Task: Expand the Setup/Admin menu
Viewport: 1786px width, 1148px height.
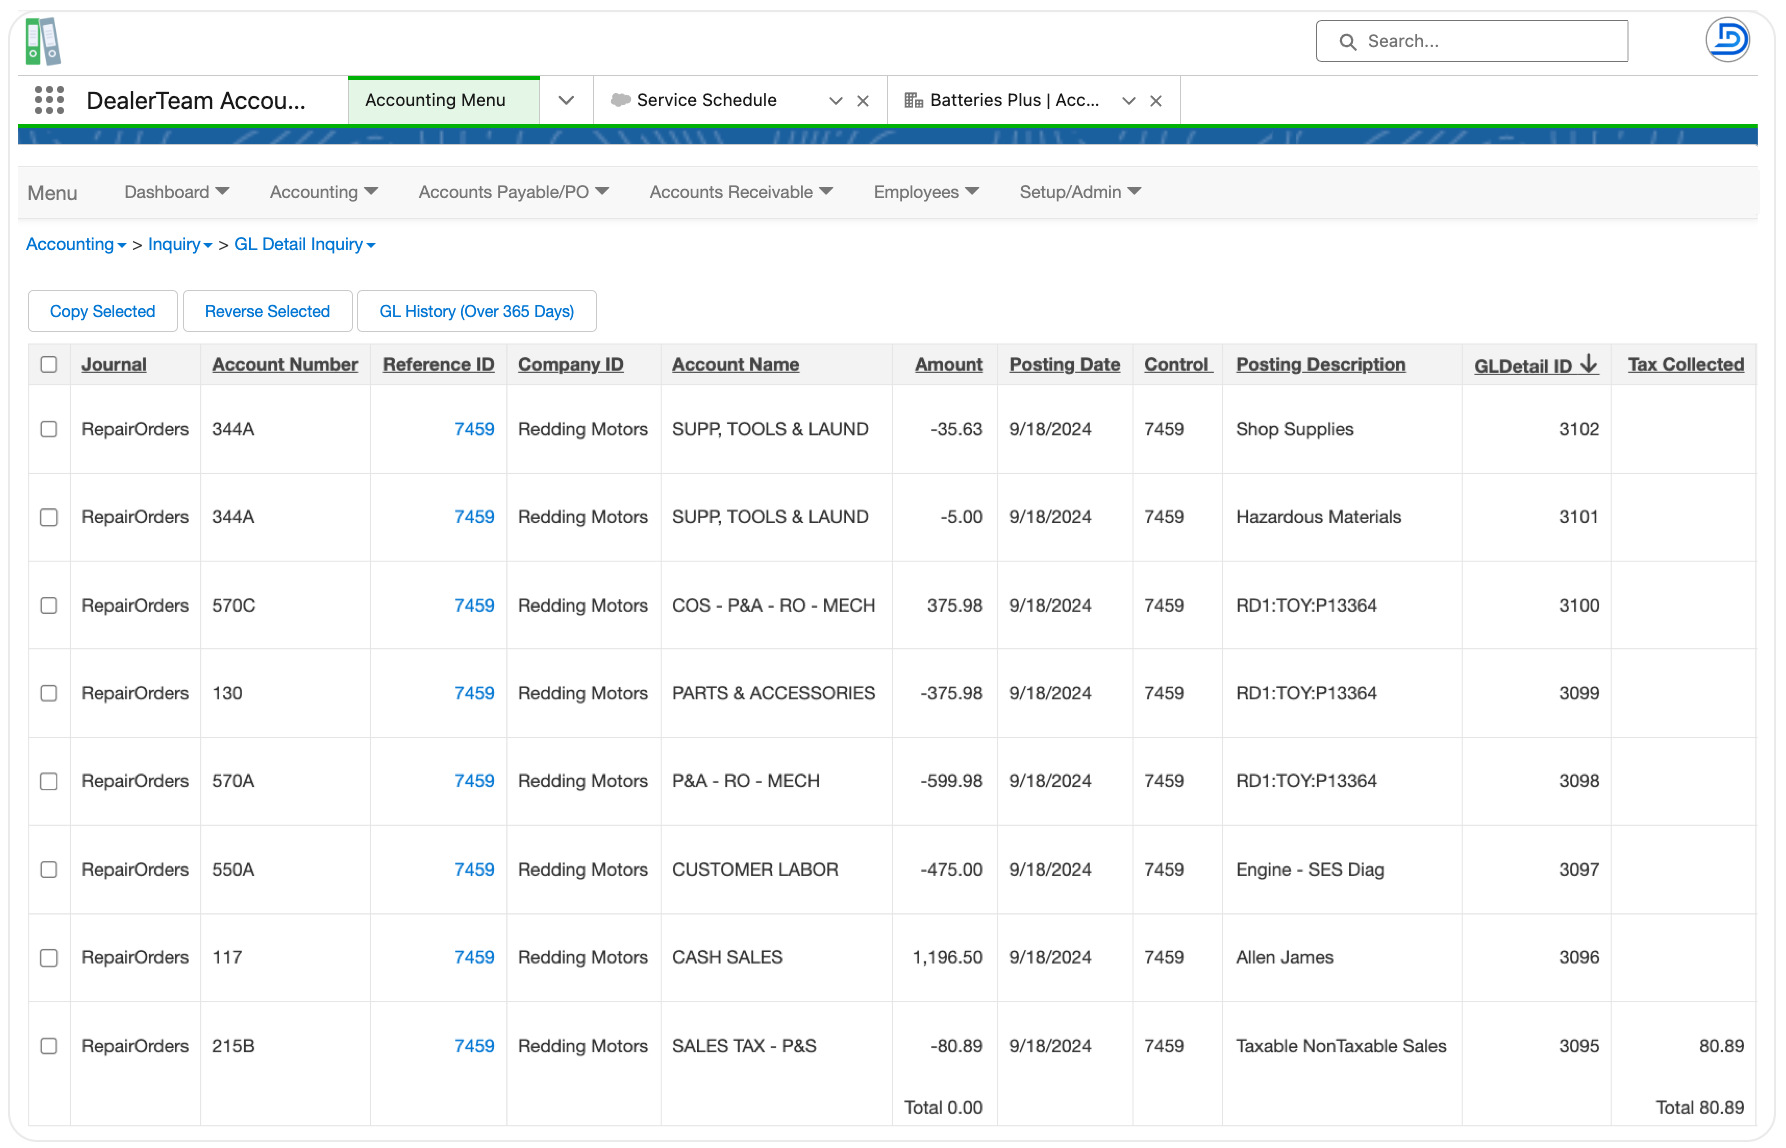Action: pos(1080,192)
